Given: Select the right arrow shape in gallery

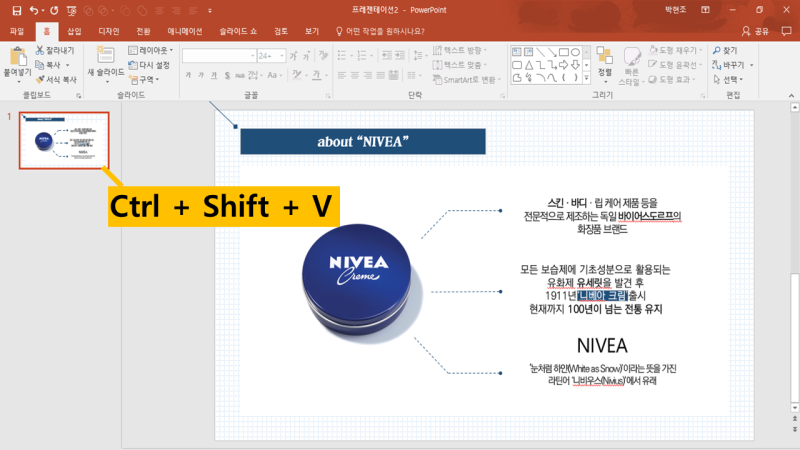Looking at the screenshot, I should pos(564,65).
